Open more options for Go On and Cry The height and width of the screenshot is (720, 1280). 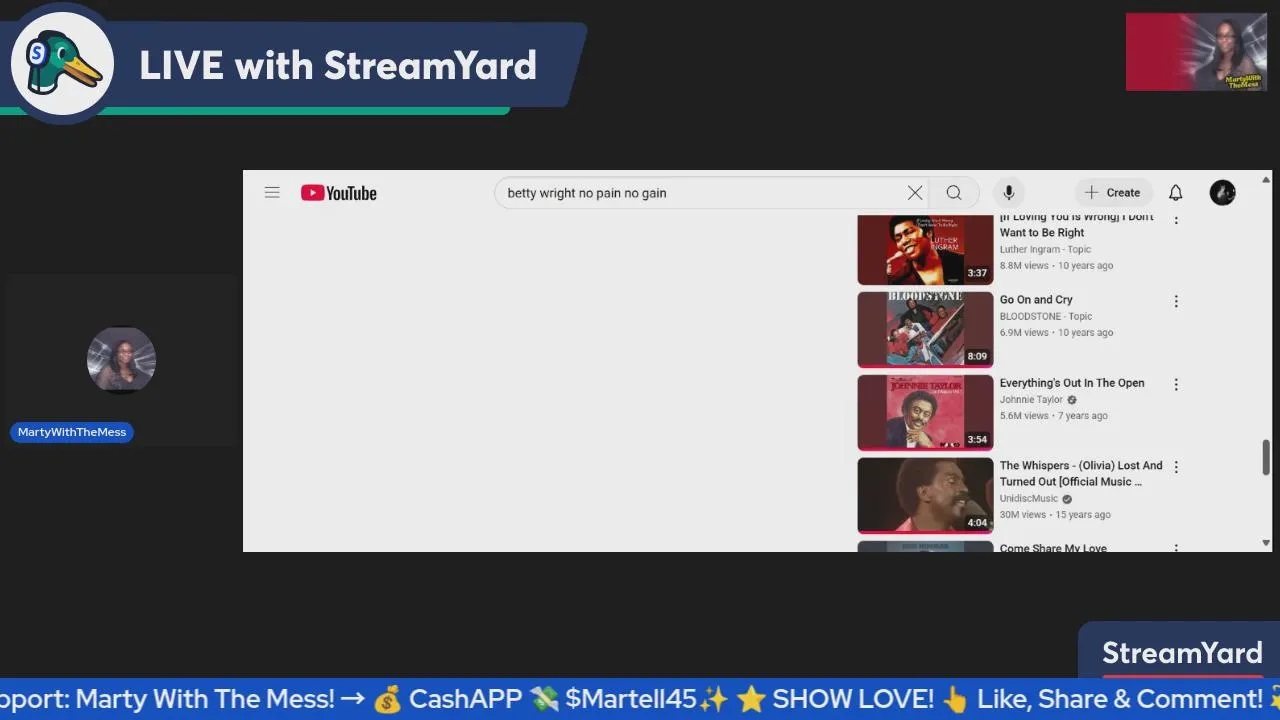(x=1176, y=301)
